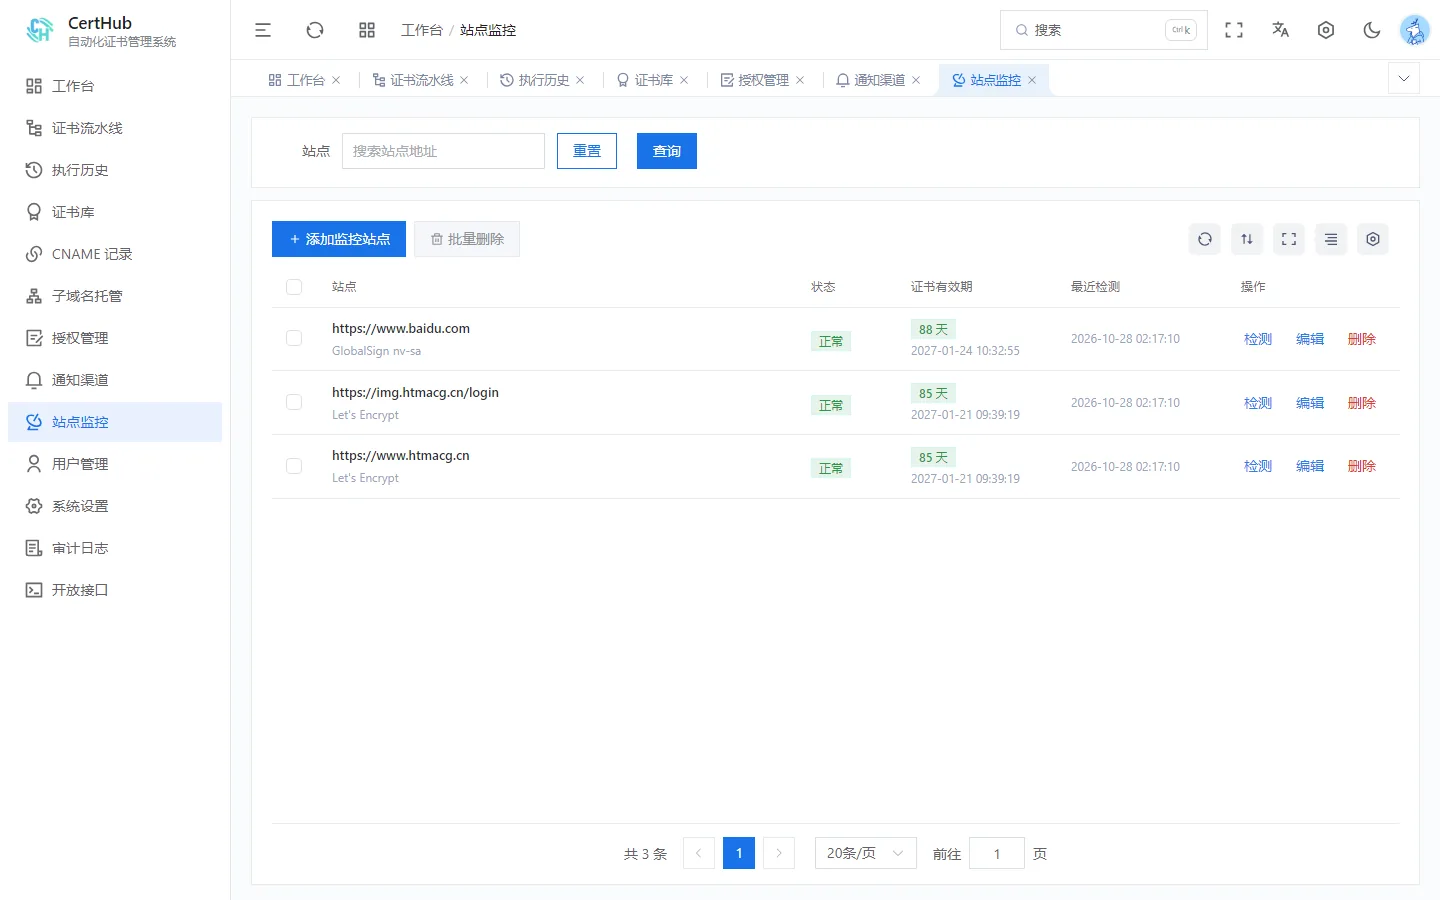Click the 查询 button

pyautogui.click(x=667, y=151)
